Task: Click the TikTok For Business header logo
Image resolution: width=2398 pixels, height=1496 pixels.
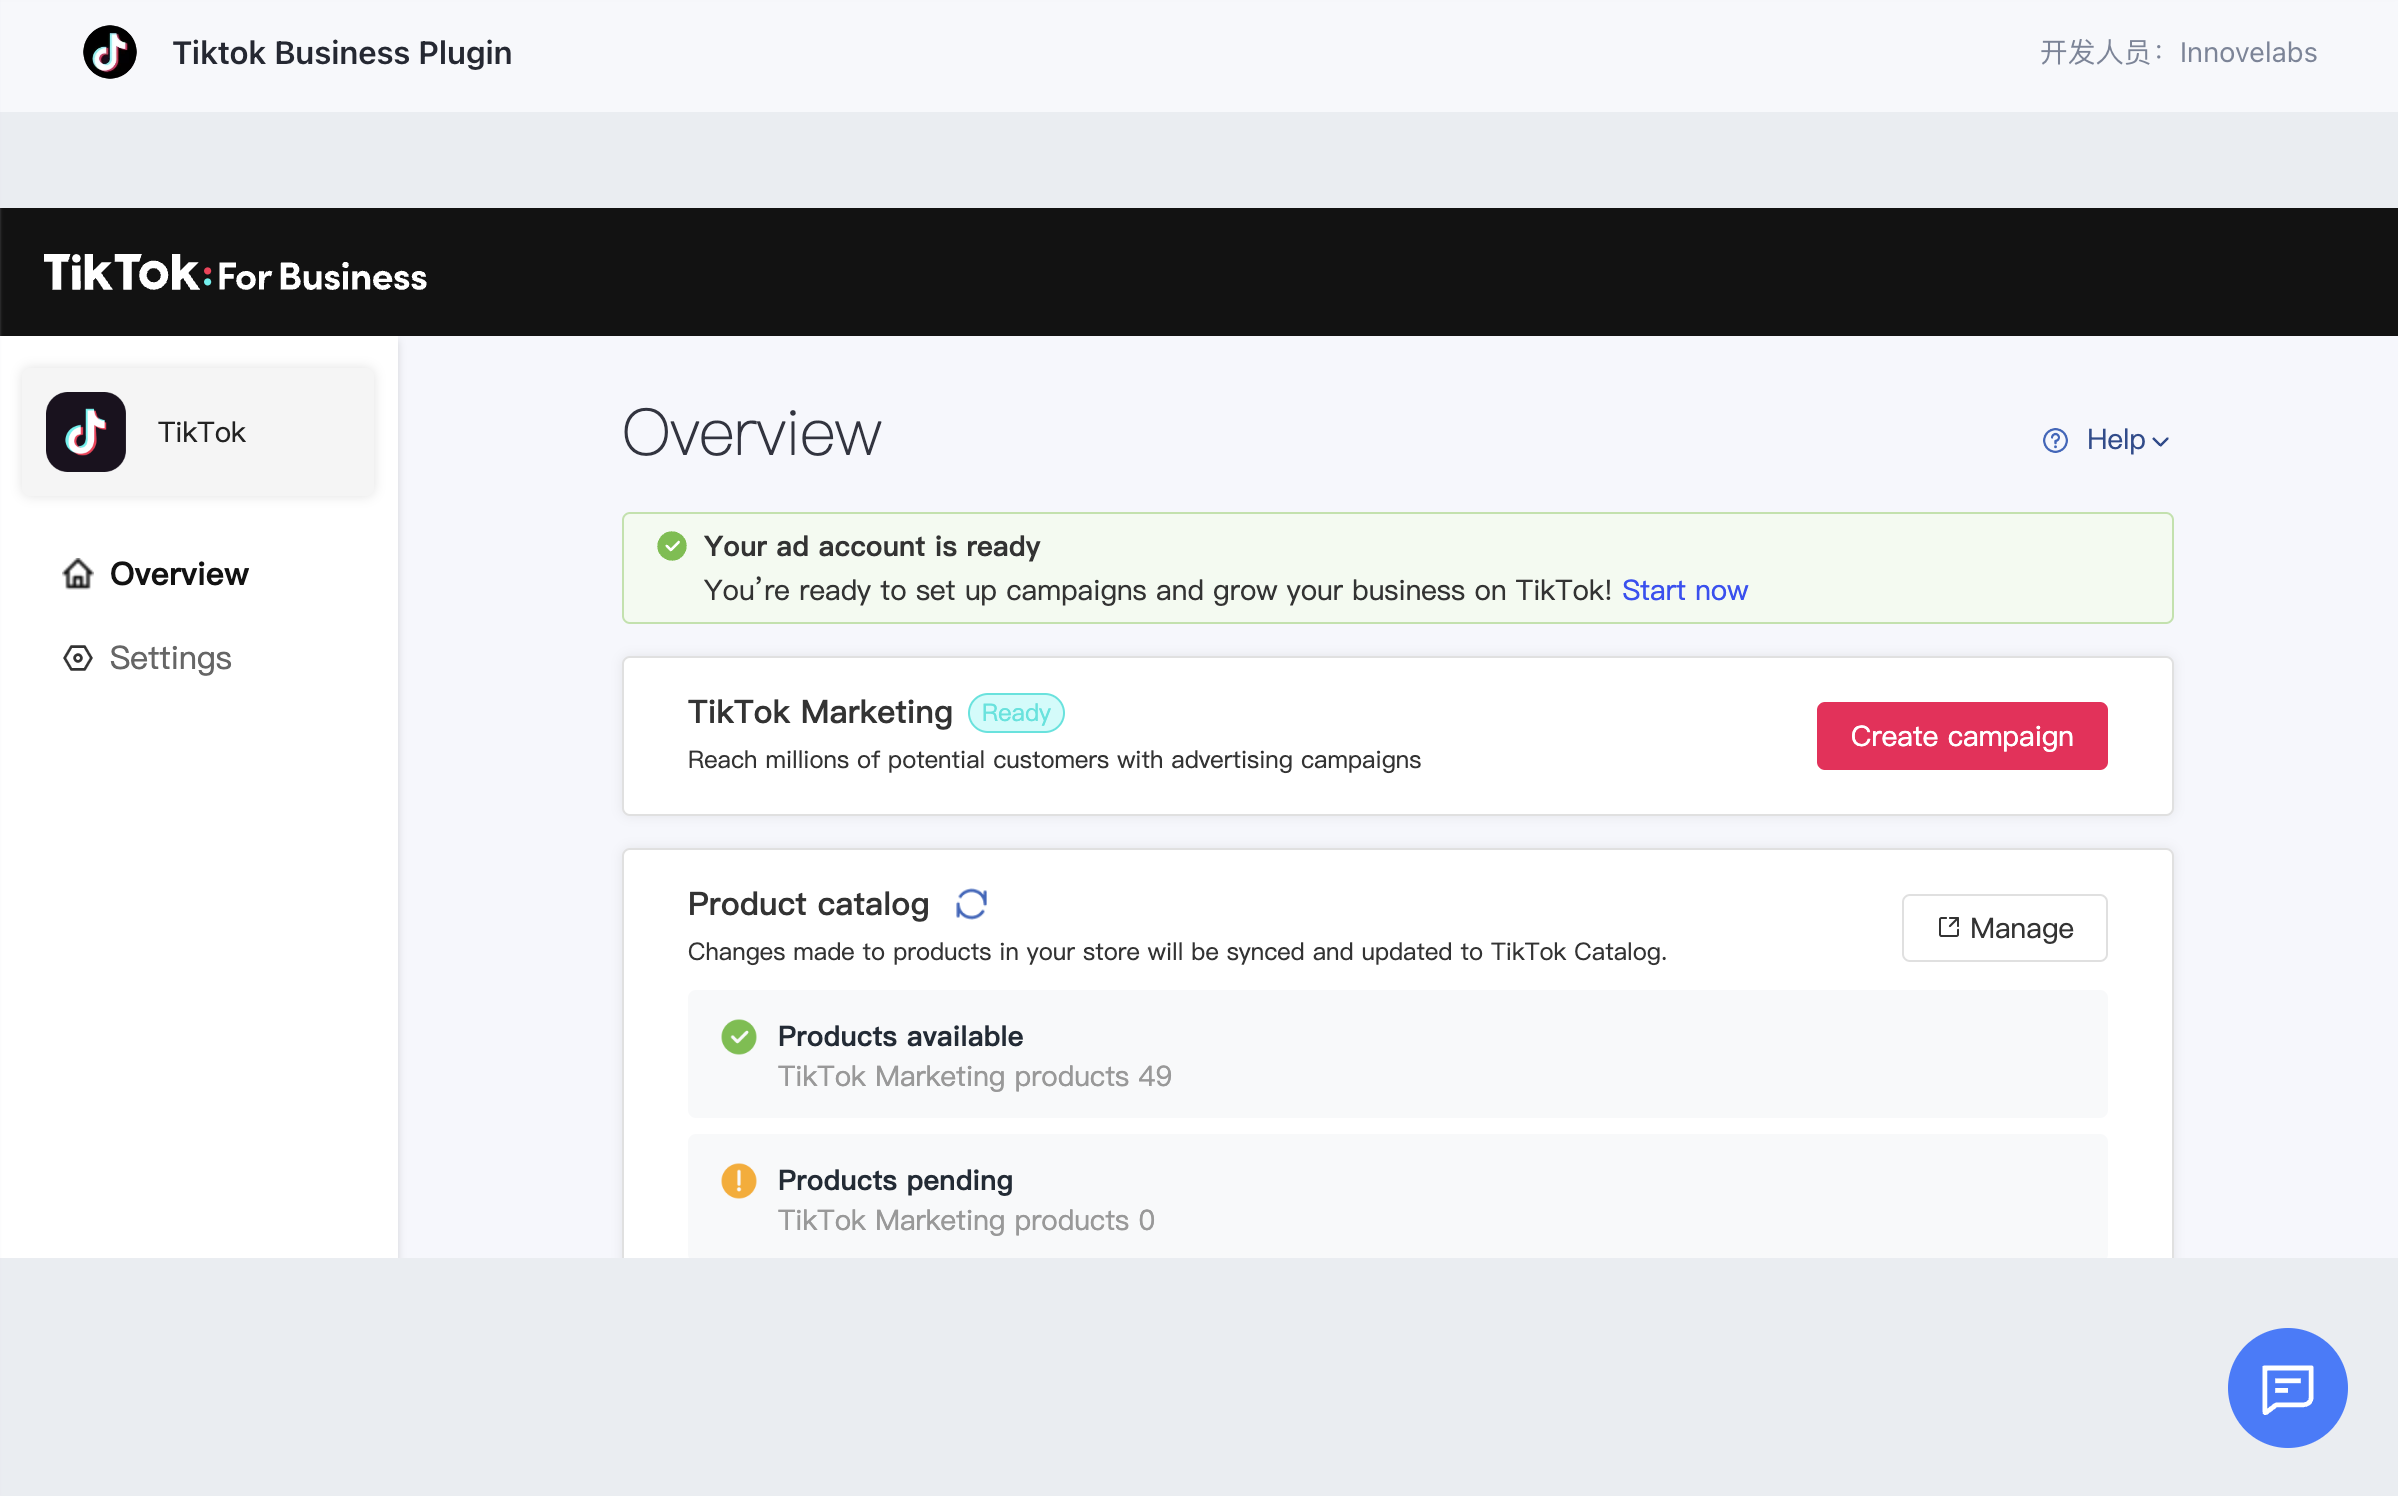Action: point(235,273)
